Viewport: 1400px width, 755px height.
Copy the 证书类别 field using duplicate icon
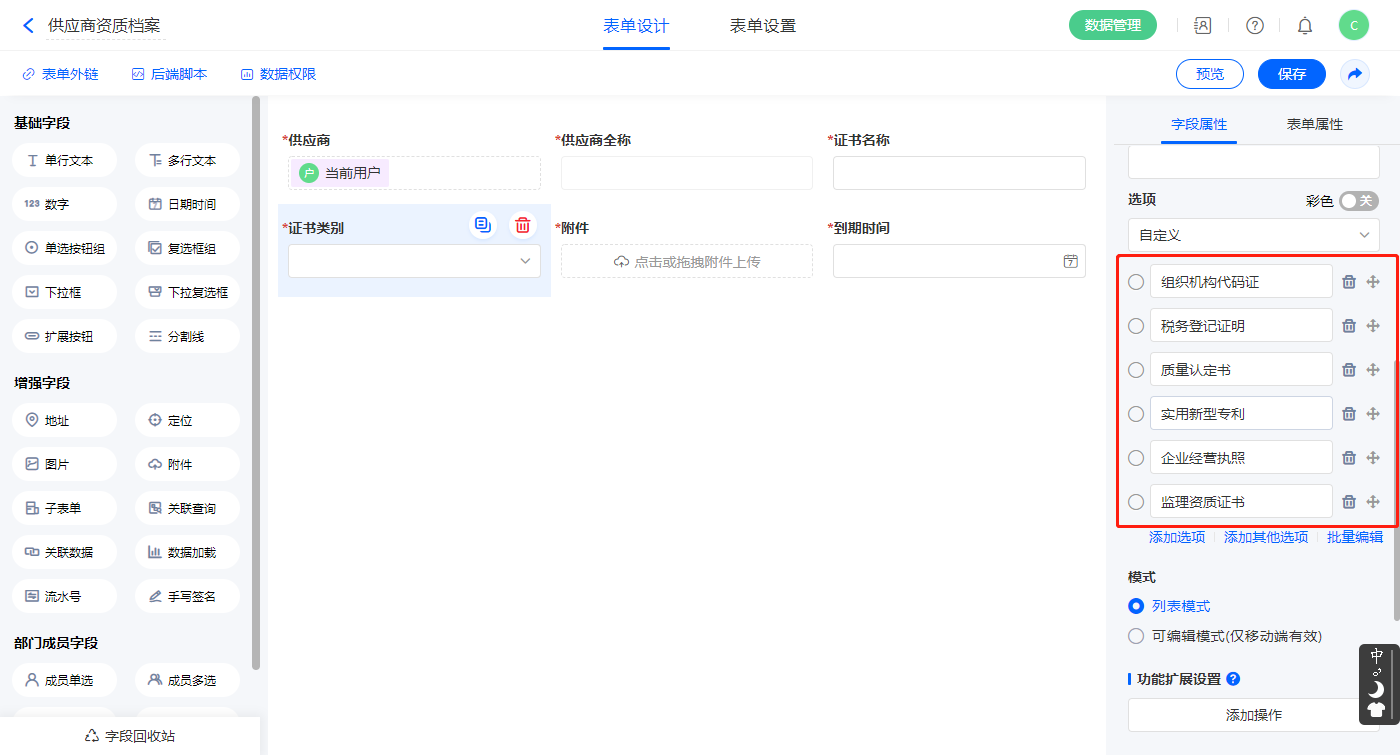point(483,225)
